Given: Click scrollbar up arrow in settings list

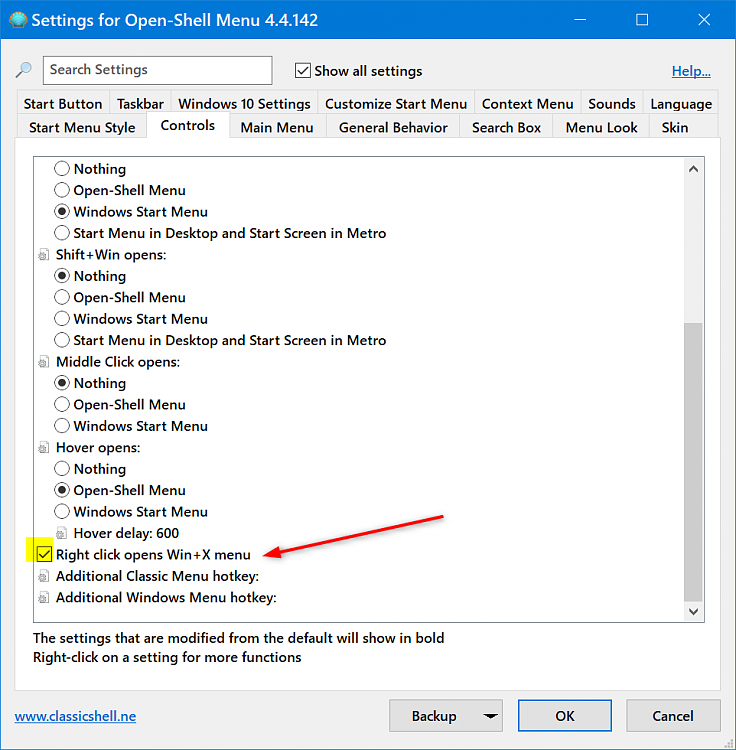Looking at the screenshot, I should coord(693,169).
